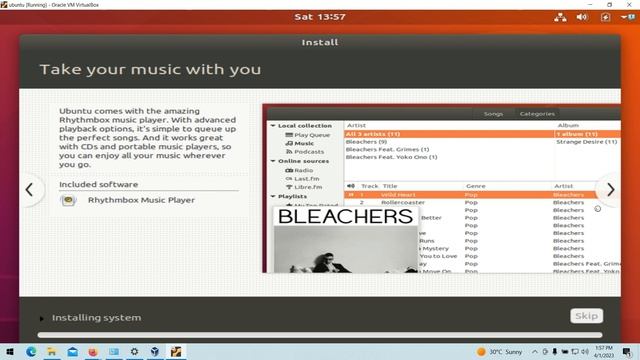Click the installation progress bar

(x=320, y=335)
